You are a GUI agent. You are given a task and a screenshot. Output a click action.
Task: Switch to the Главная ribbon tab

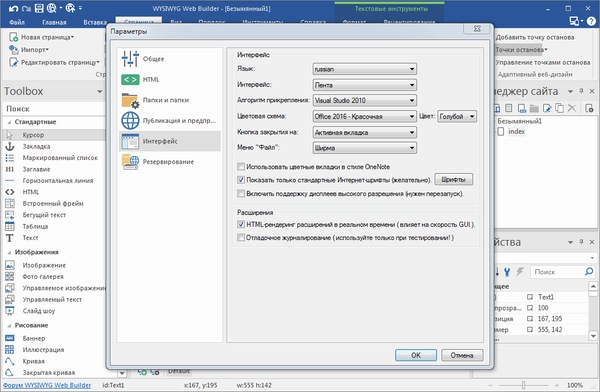(x=54, y=22)
